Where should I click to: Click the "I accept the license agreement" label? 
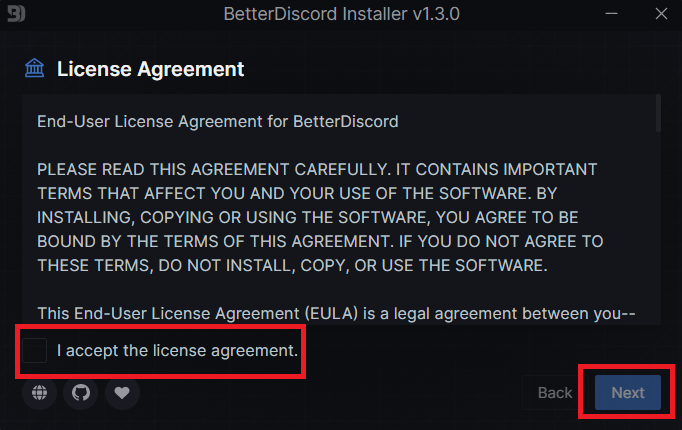point(177,351)
